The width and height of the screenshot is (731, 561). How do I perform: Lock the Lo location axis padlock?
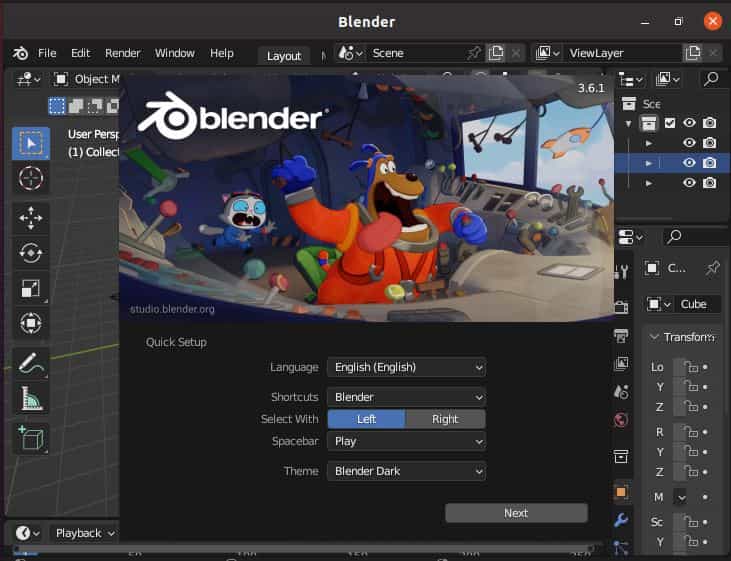[x=692, y=367]
